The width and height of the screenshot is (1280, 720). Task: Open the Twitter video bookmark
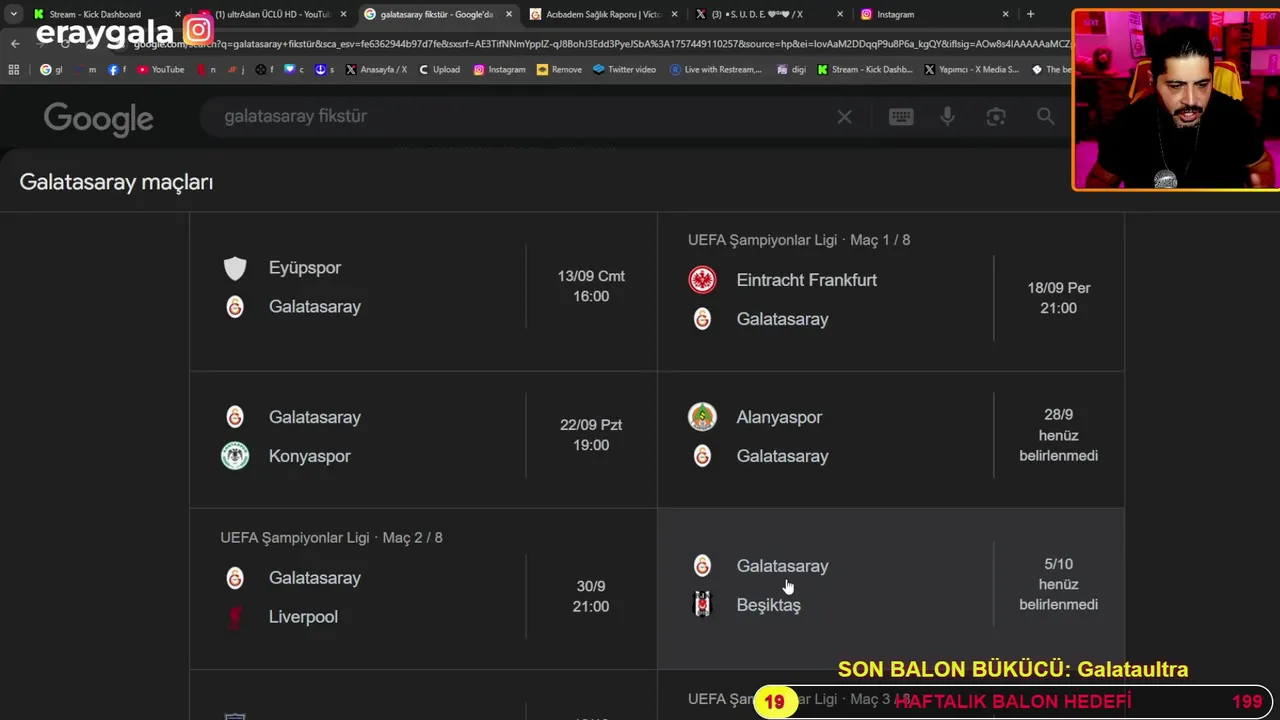[624, 69]
